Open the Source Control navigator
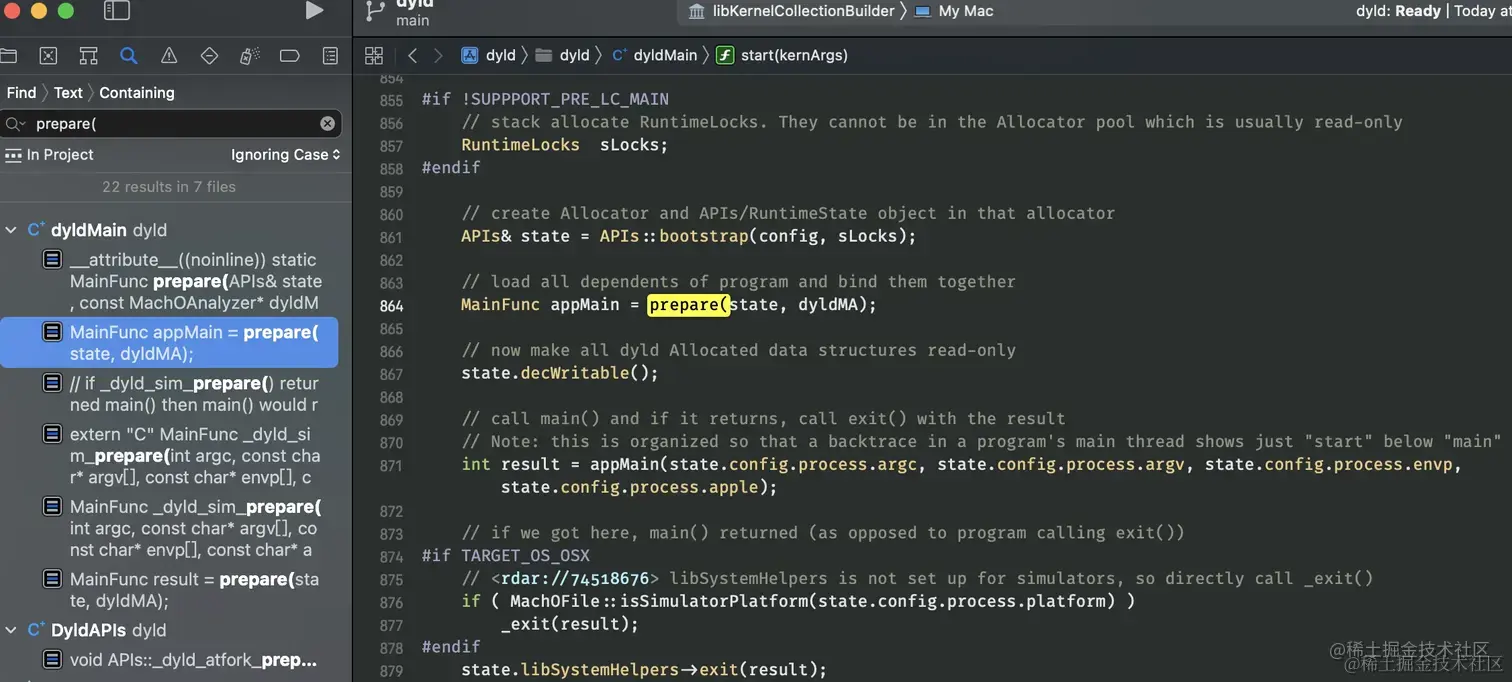Viewport: 1512px width, 682px height. click(x=48, y=56)
